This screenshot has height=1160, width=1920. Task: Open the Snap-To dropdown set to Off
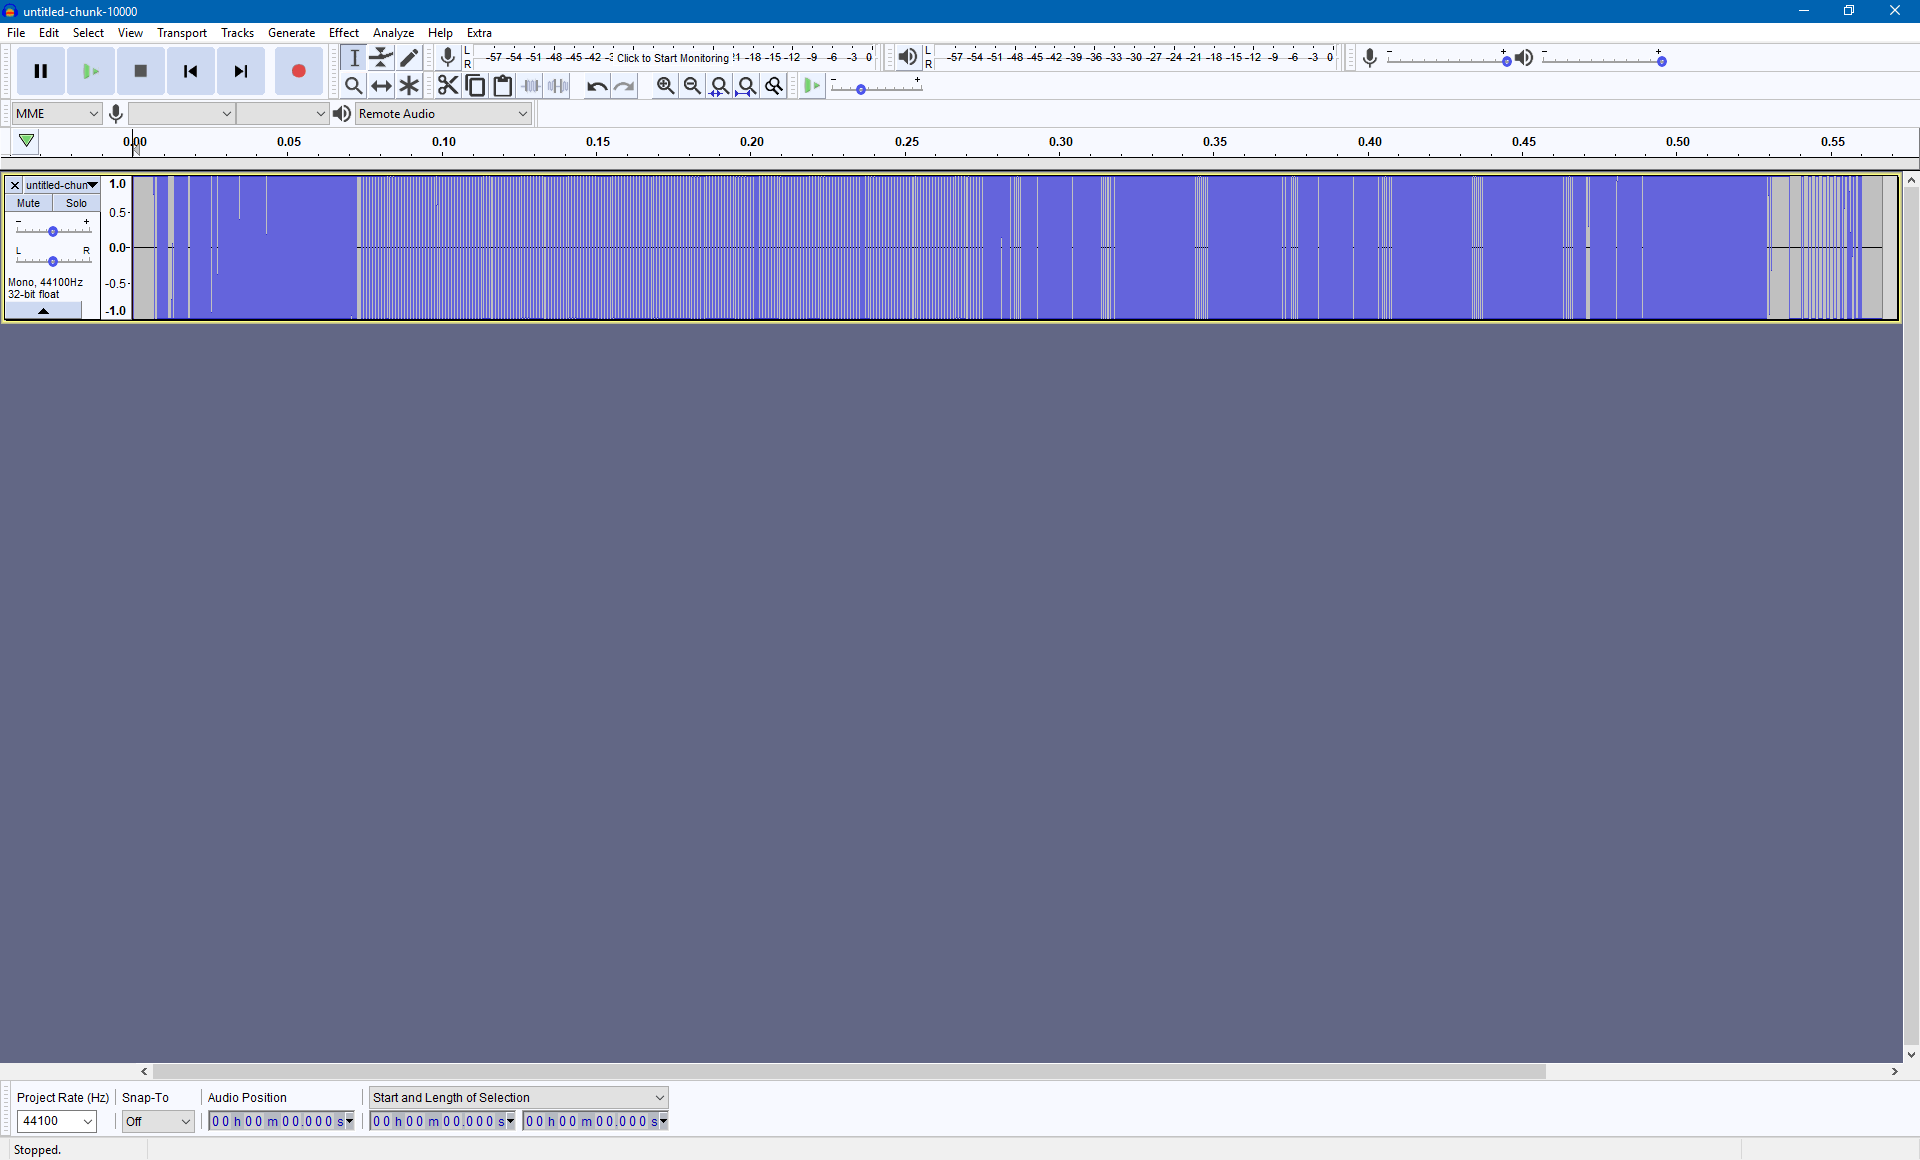[158, 1121]
